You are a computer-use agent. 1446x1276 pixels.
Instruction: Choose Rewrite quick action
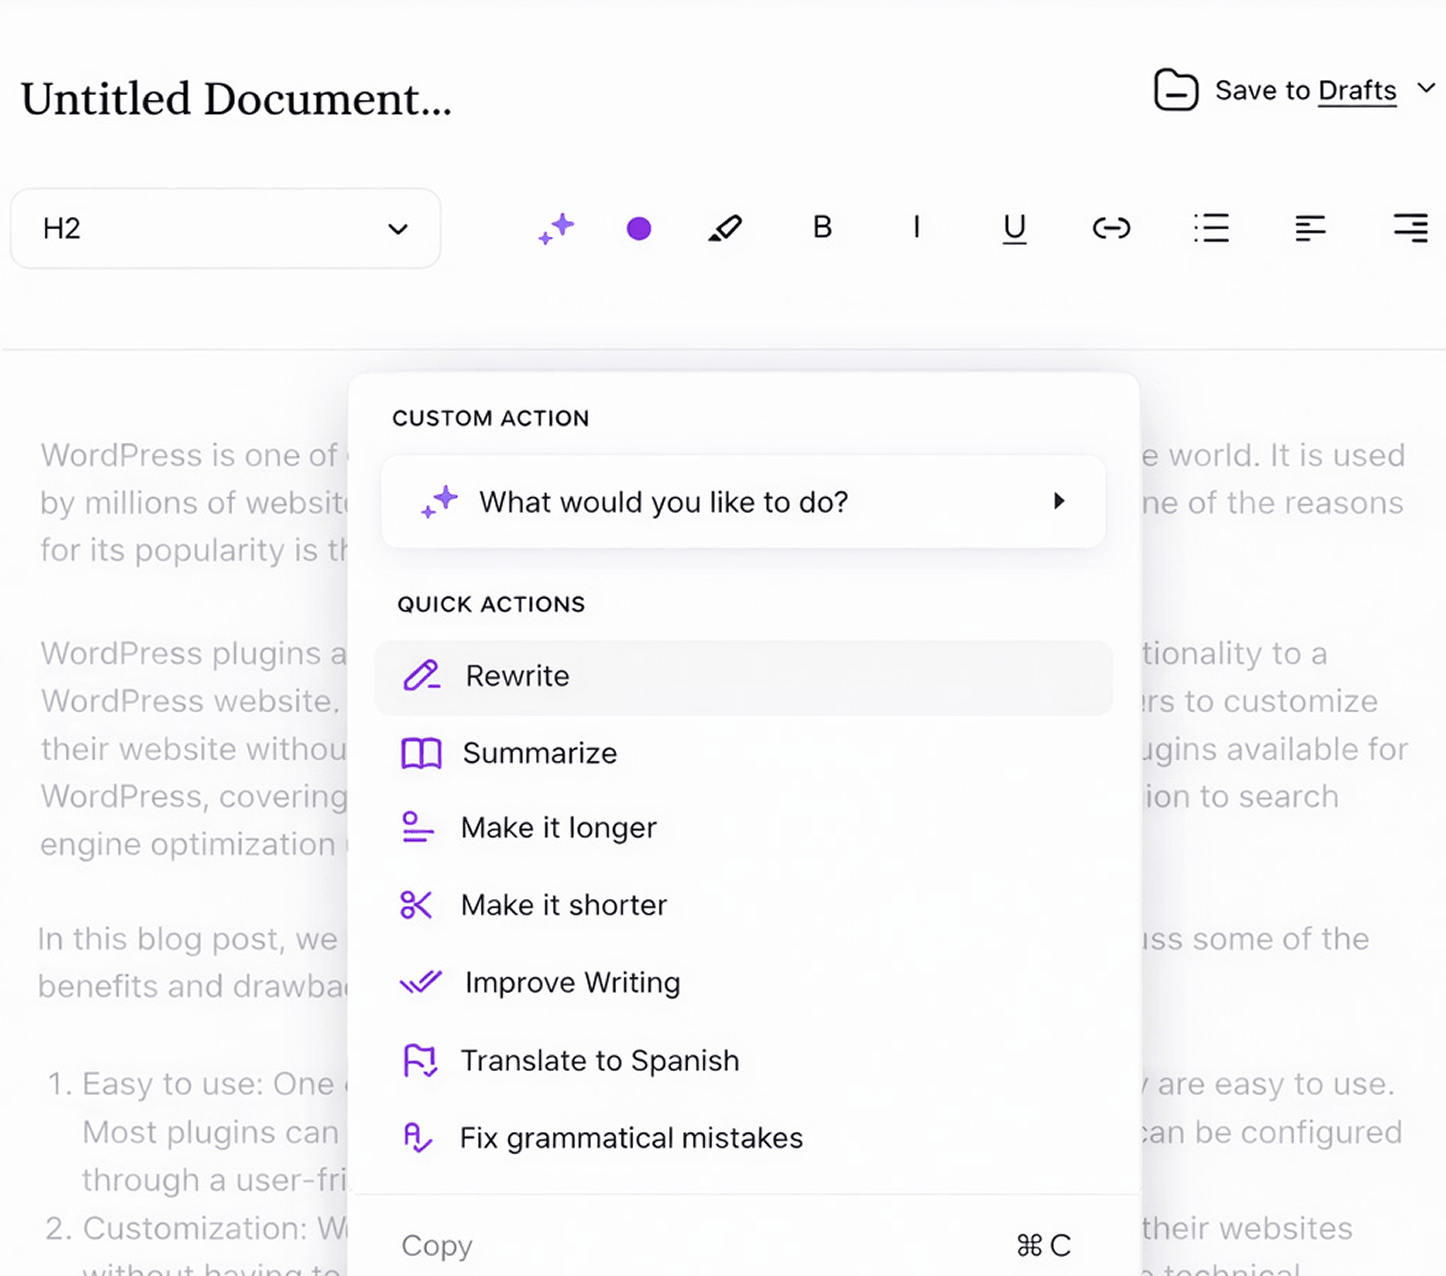pos(743,677)
